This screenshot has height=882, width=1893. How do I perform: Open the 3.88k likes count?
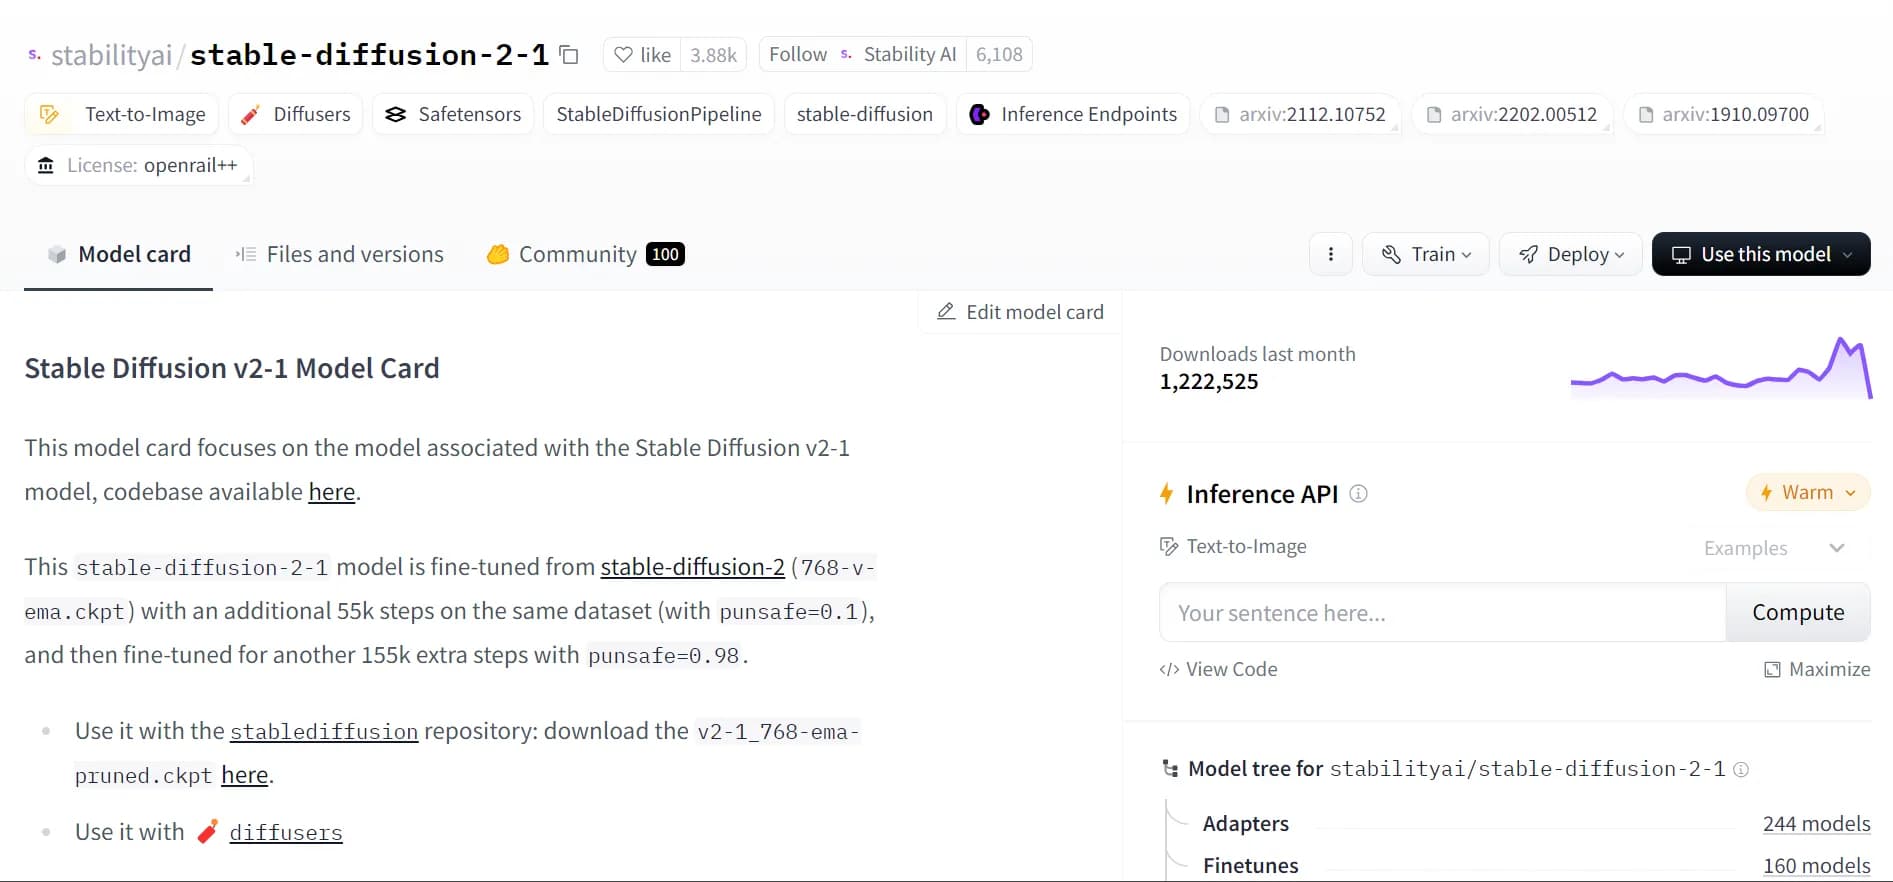[714, 55]
